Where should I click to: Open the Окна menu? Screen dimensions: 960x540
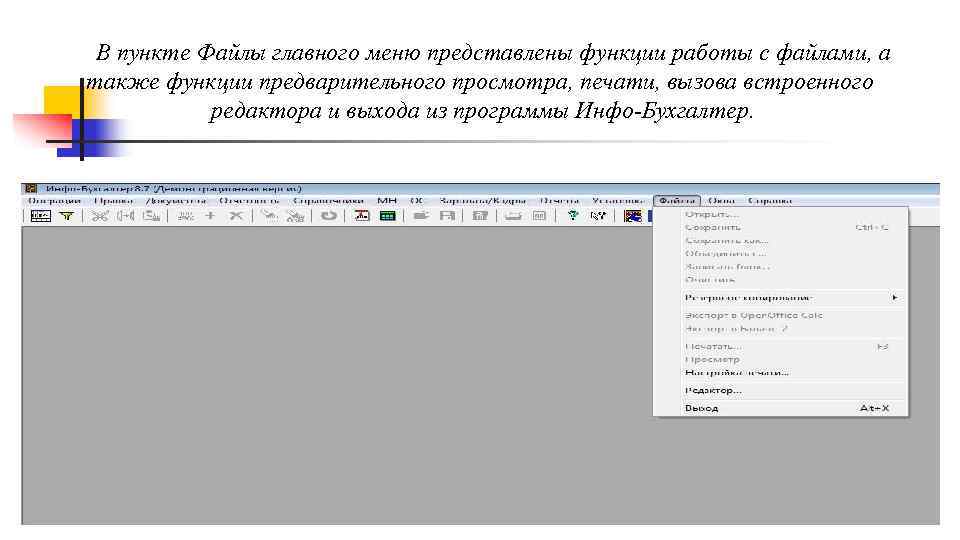click(x=721, y=200)
